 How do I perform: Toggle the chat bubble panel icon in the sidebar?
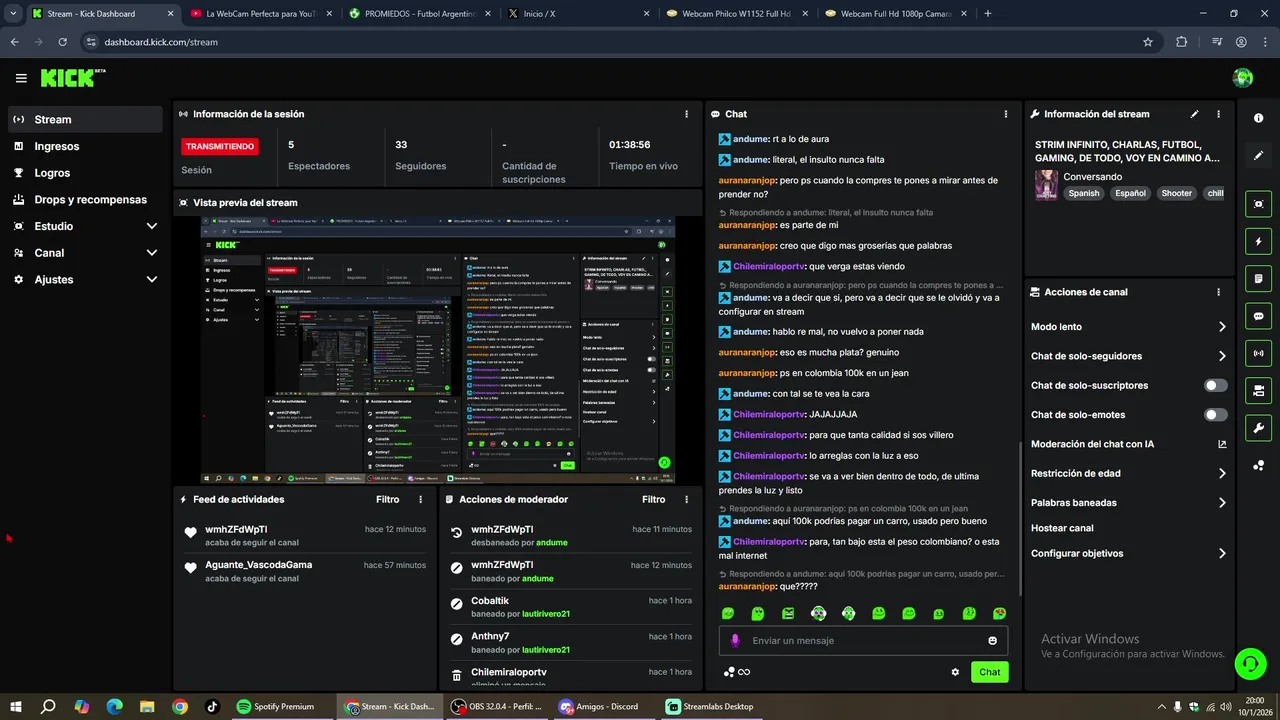(1258, 316)
